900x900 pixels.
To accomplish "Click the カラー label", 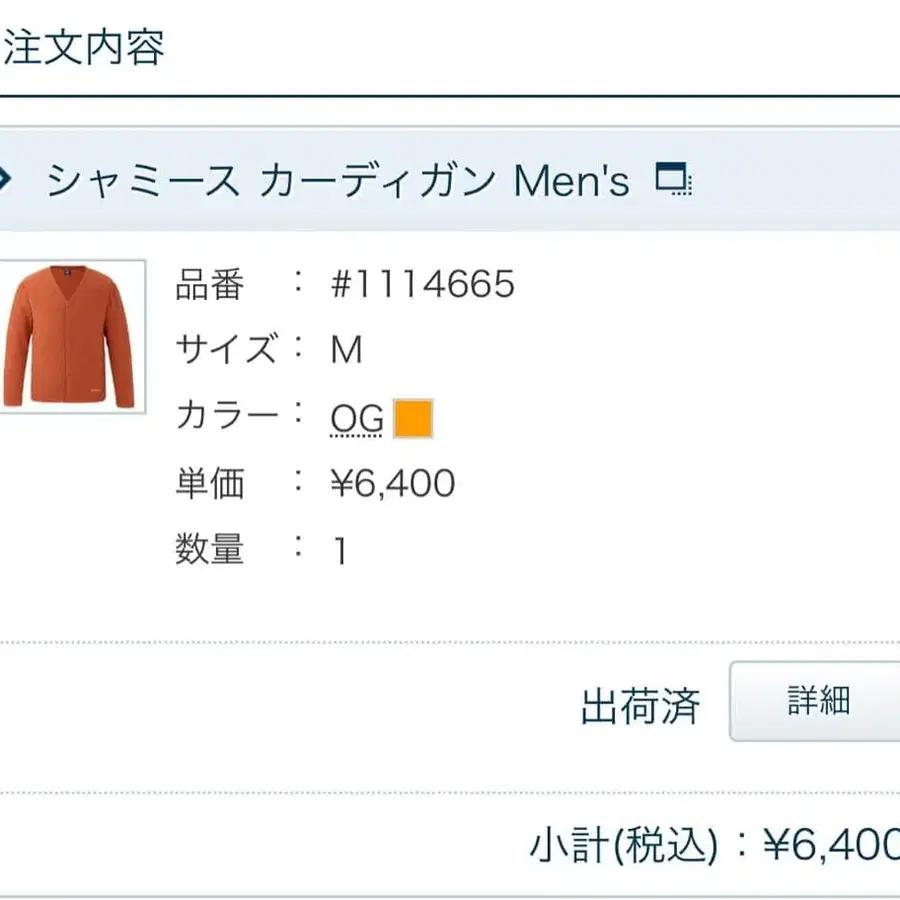I will [x=226, y=416].
